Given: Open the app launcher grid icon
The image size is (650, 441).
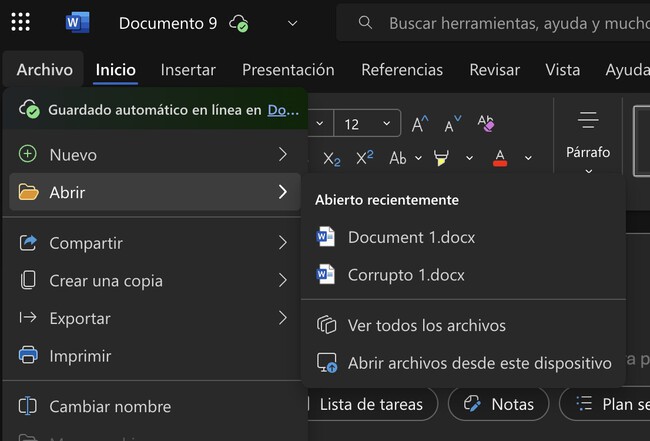Looking at the screenshot, I should pos(20,22).
